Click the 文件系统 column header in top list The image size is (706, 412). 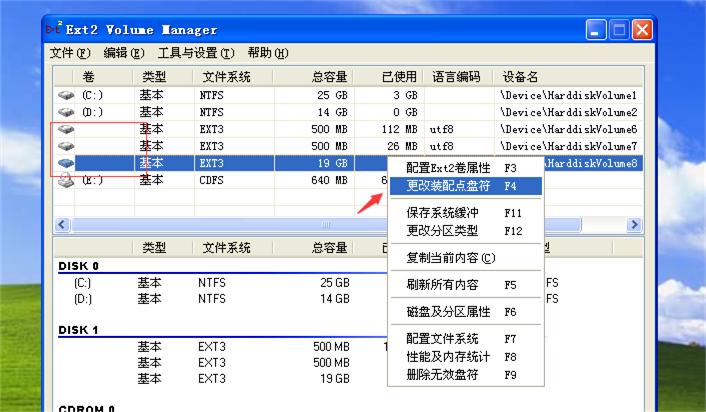[226, 77]
